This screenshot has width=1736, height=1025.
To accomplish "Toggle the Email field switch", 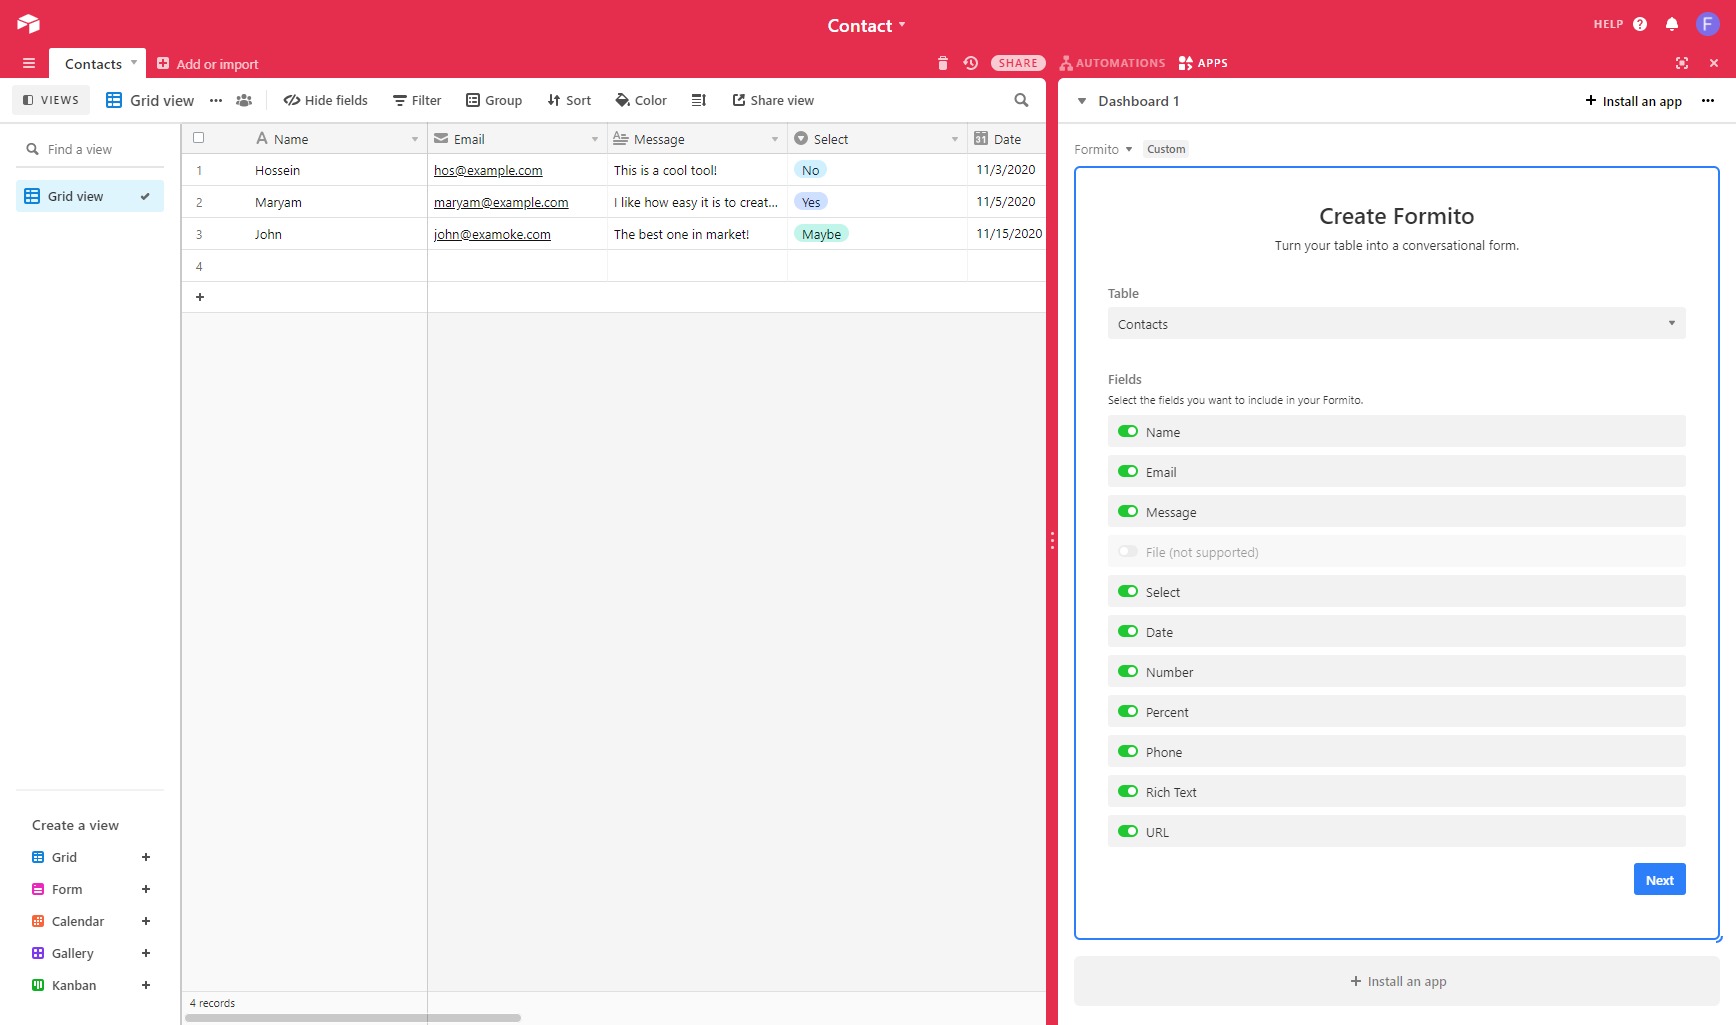I will tap(1128, 471).
